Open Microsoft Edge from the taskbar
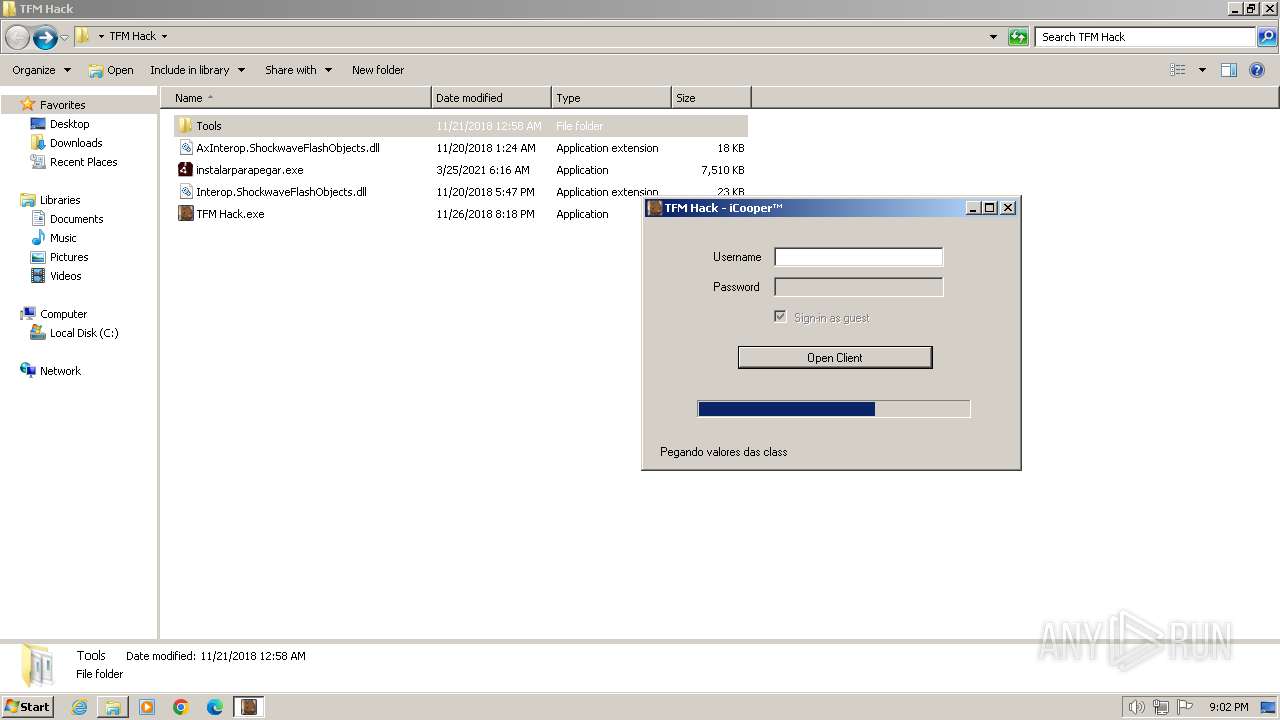 coord(215,707)
